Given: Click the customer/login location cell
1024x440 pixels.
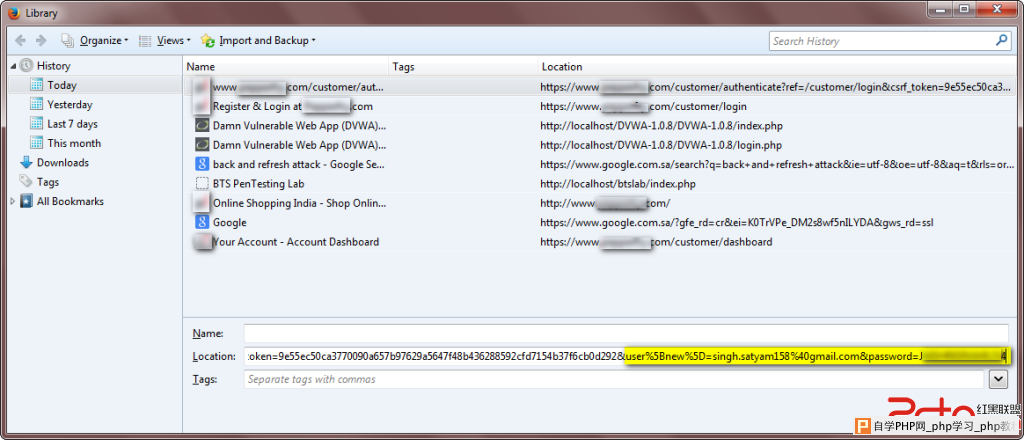Looking at the screenshot, I should (x=643, y=106).
